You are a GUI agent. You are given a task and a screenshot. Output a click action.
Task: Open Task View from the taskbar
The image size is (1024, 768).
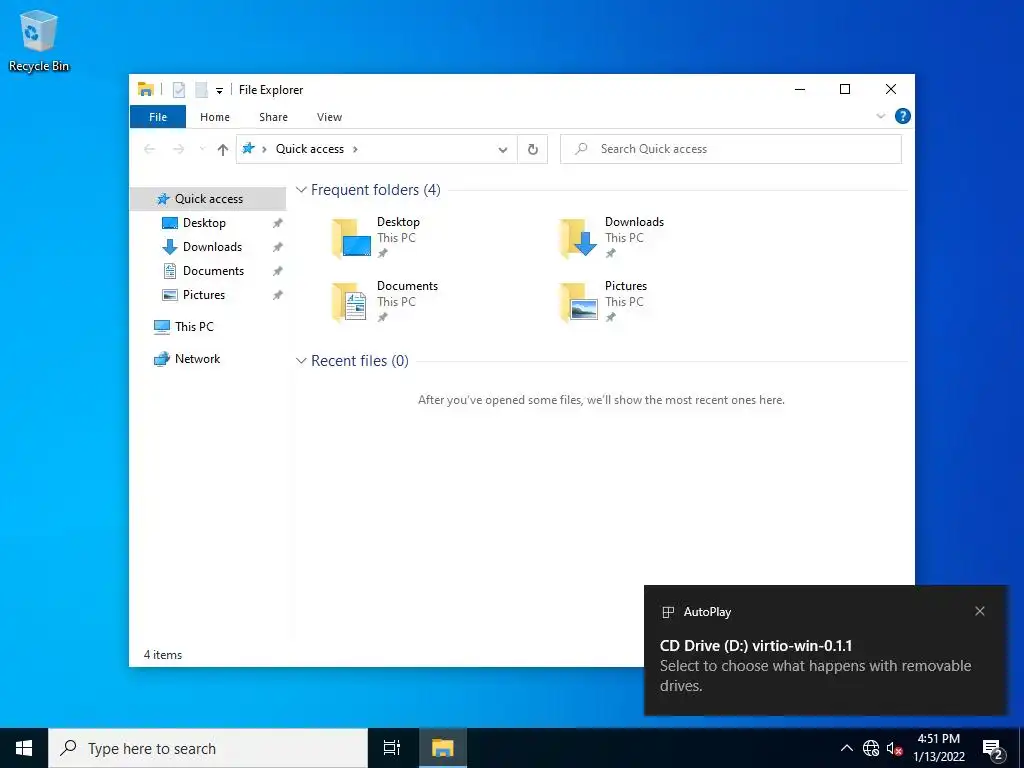[x=392, y=748]
